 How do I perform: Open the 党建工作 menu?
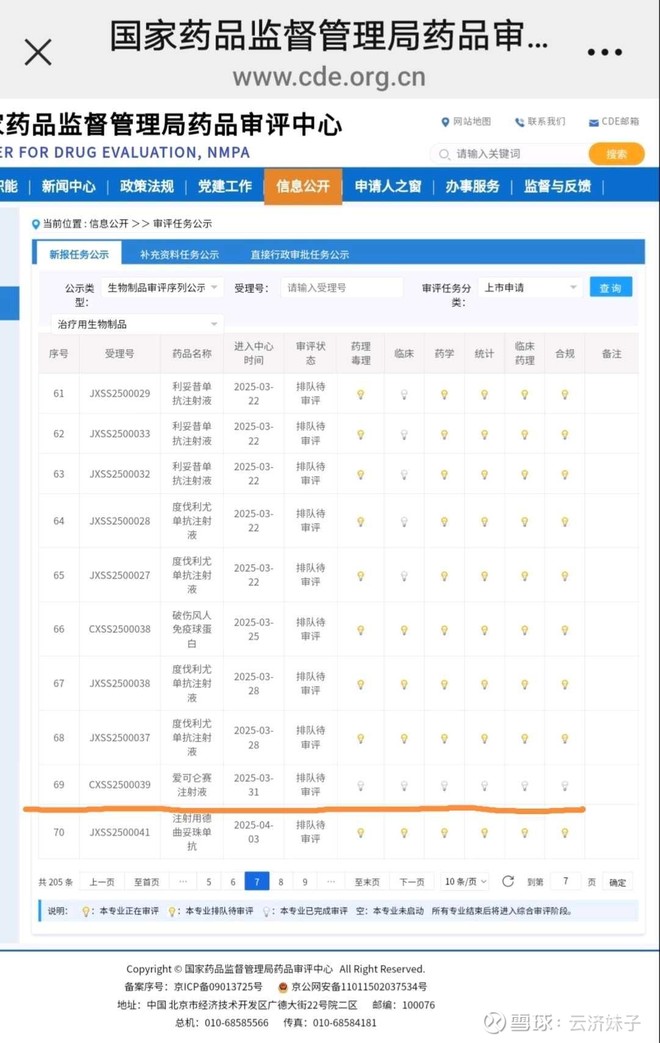pyautogui.click(x=225, y=186)
